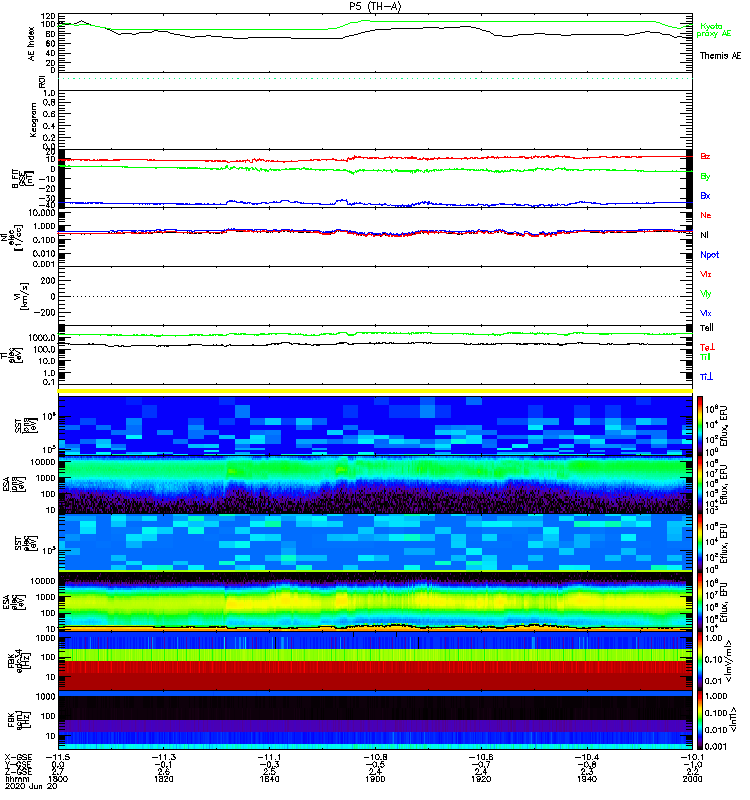Click the dotted zero line in Vi panel
Screen dimensions: 750x800
[x=375, y=296]
